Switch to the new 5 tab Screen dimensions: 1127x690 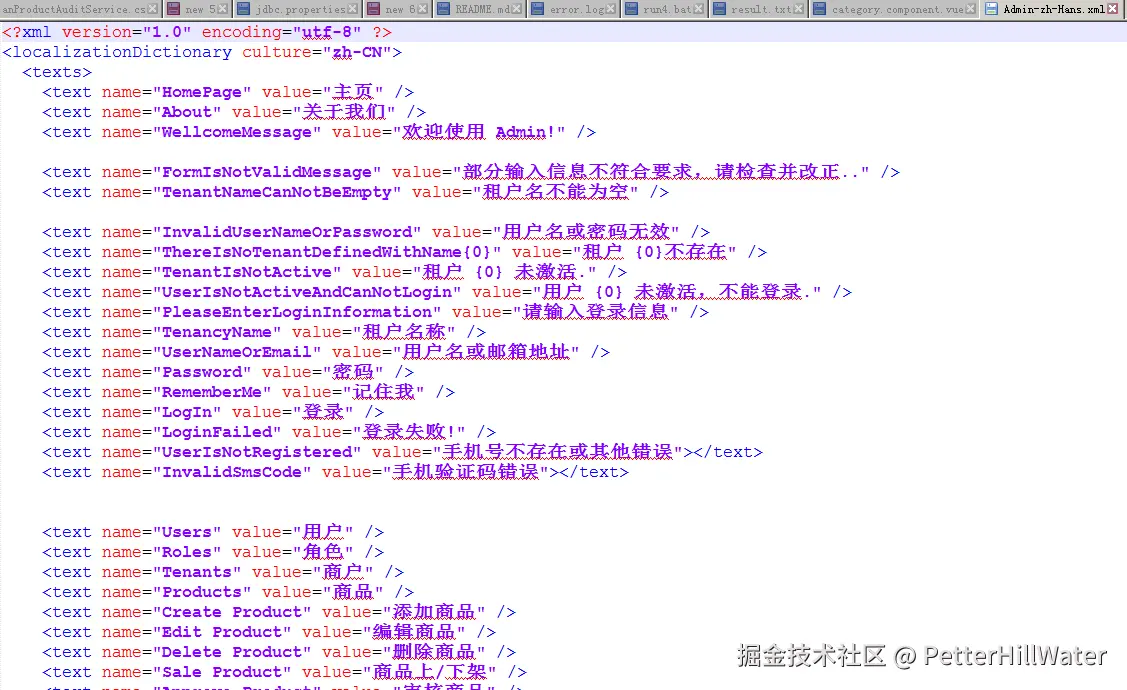point(198,9)
